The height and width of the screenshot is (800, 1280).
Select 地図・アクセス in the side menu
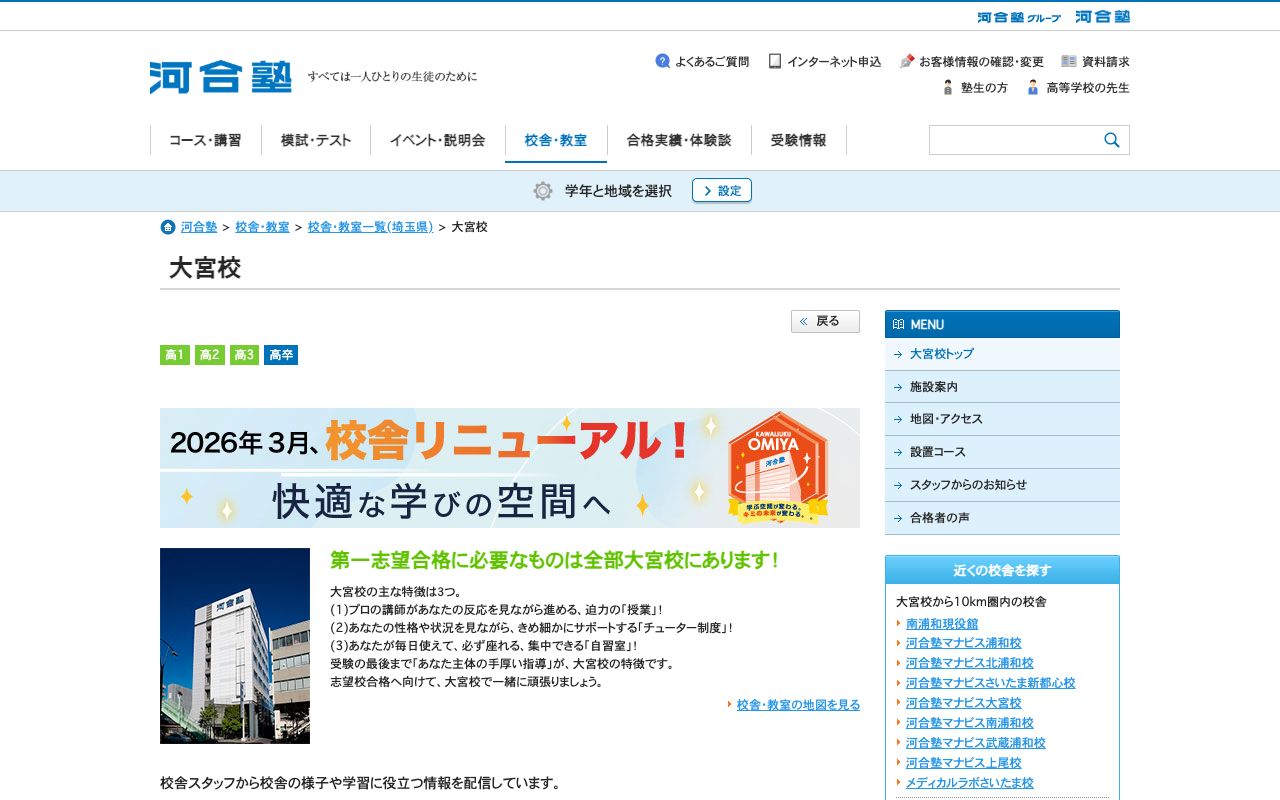pos(1002,419)
